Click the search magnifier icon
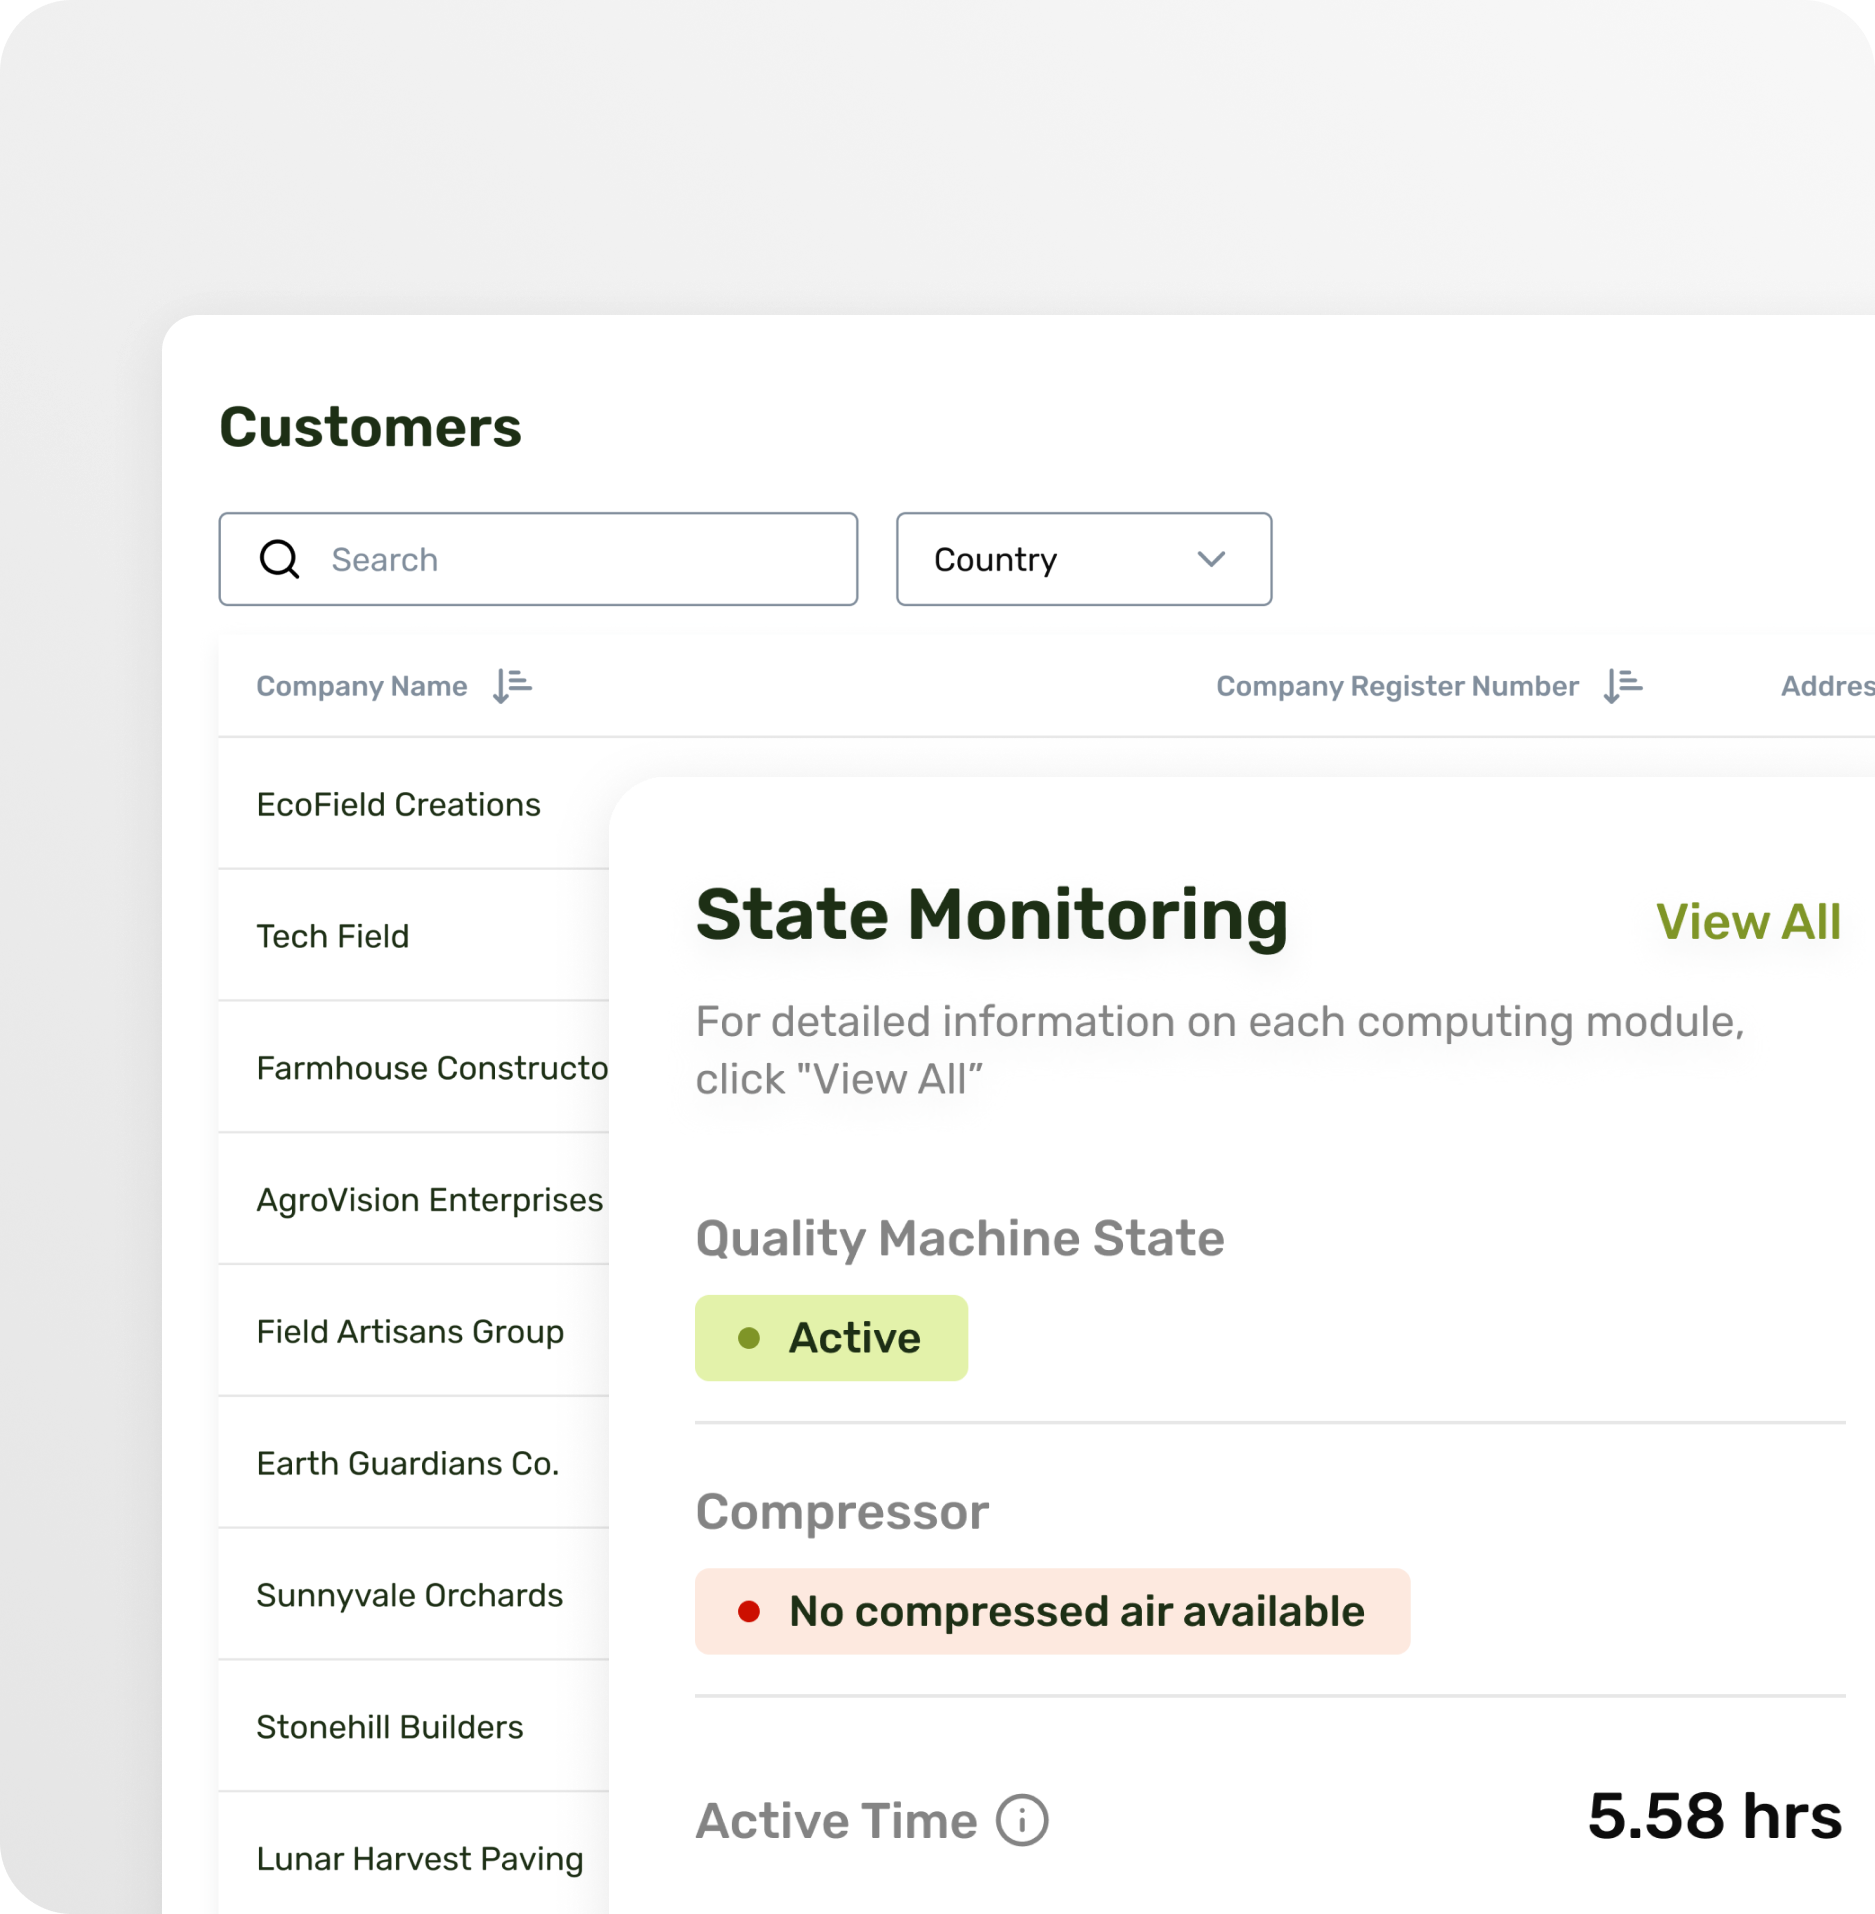The width and height of the screenshot is (1875, 1914). click(279, 559)
